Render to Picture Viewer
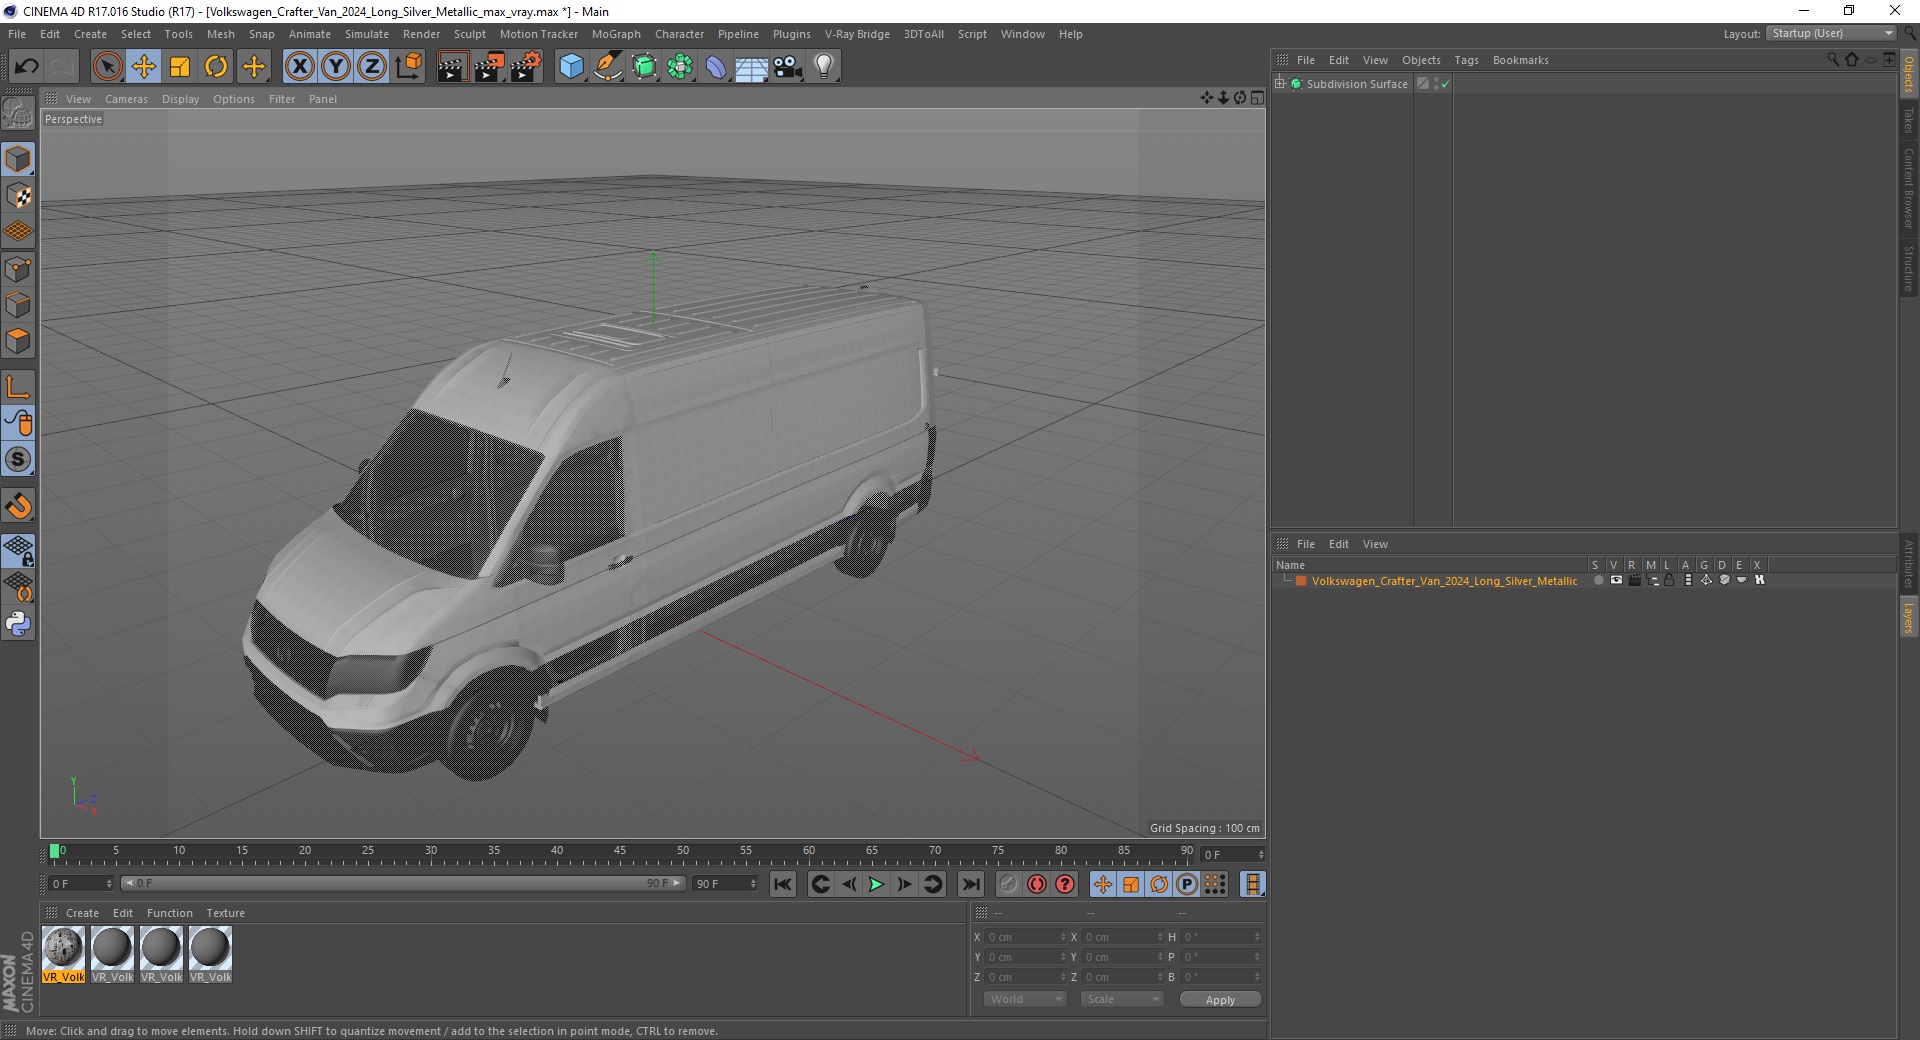Screen dimensions: 1920x1040 point(489,67)
